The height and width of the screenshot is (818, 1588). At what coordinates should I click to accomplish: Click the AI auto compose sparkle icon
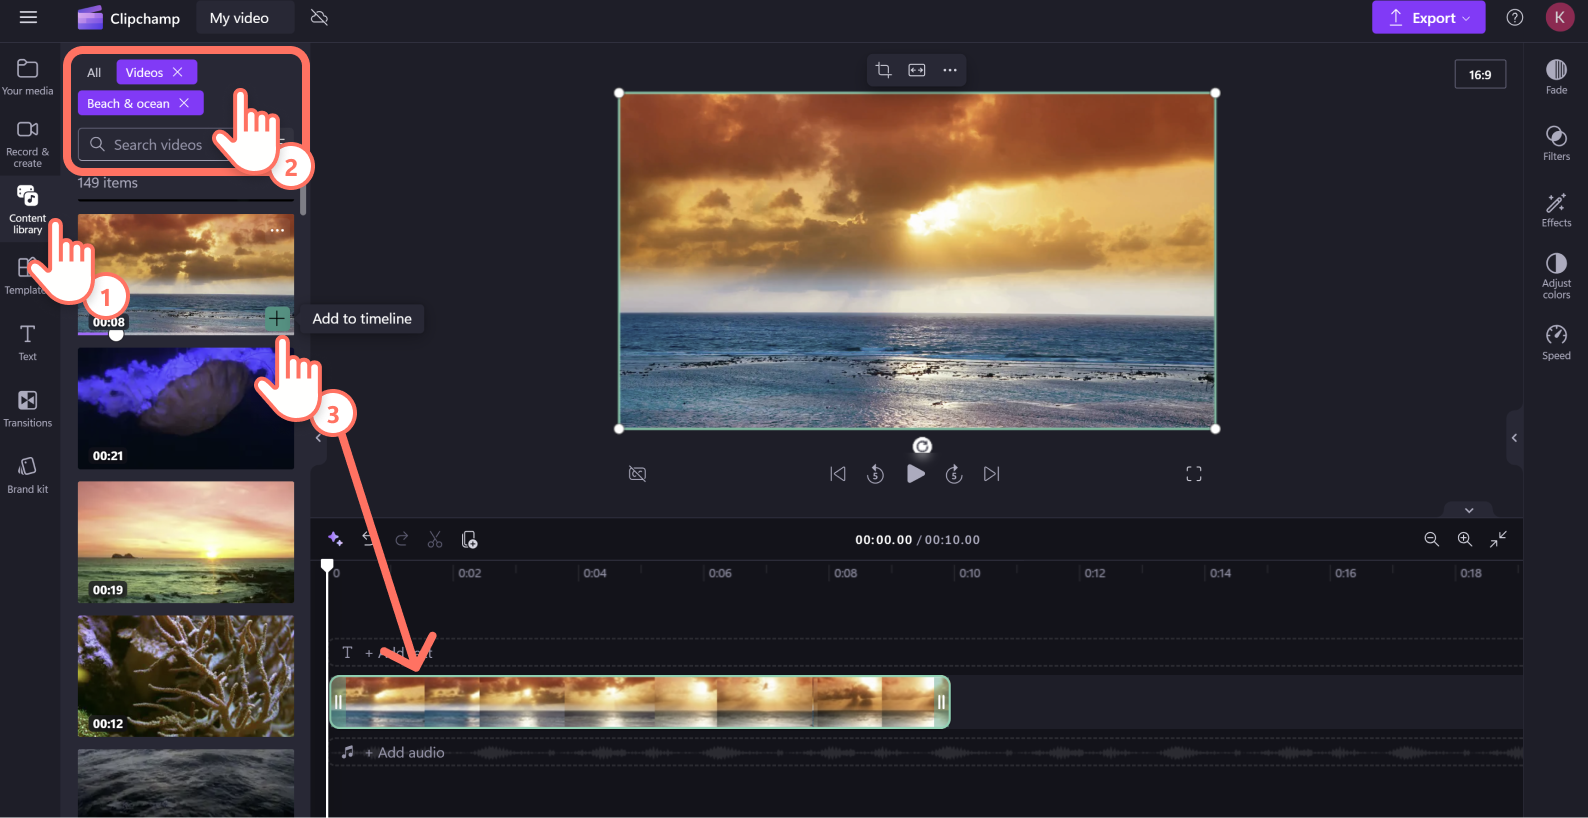335,539
